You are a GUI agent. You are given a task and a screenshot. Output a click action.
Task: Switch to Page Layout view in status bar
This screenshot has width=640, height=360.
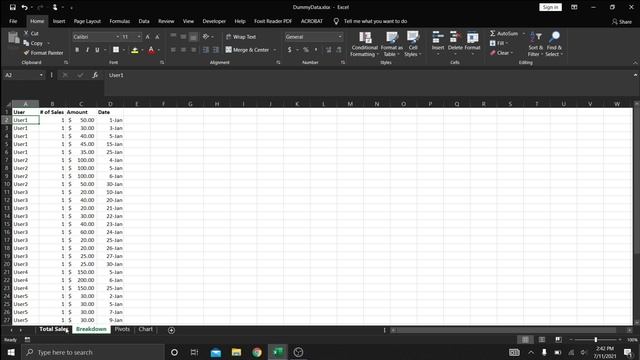[542, 340]
